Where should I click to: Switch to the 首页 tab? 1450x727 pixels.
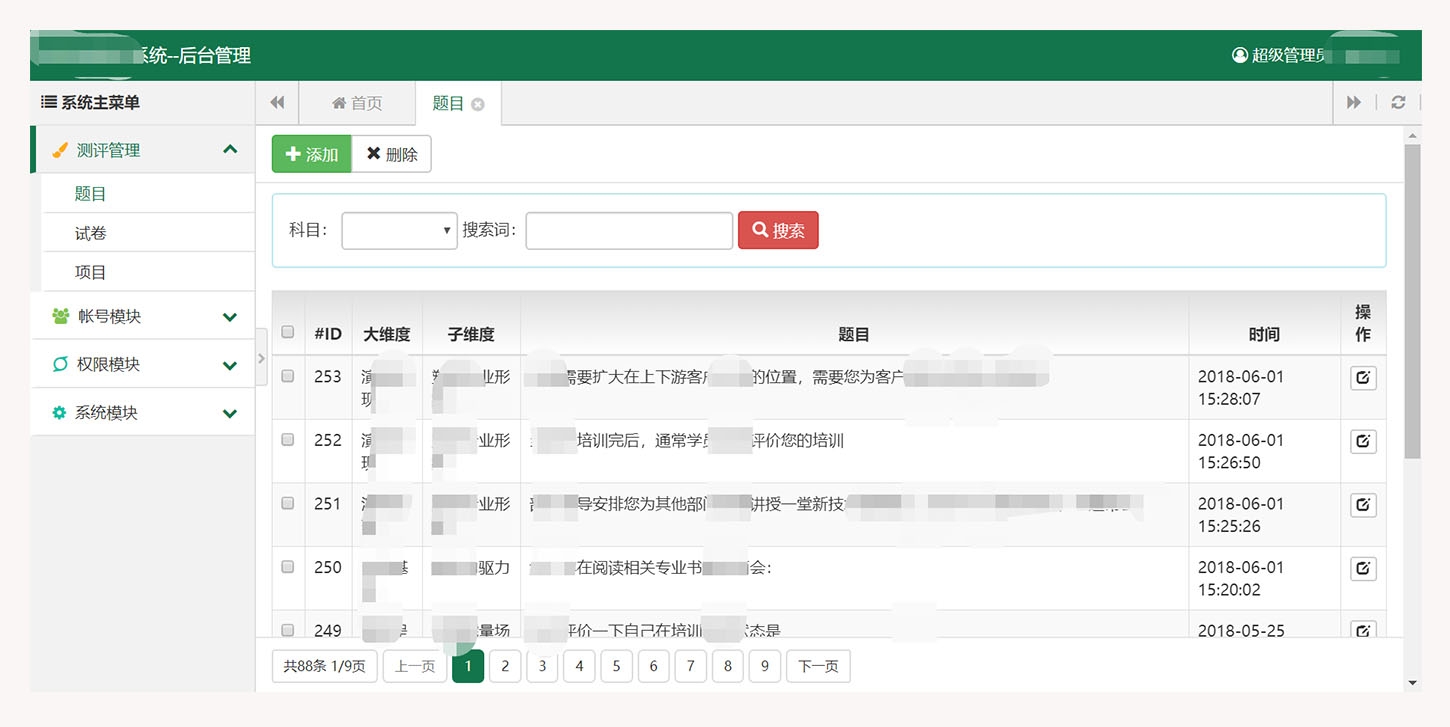click(x=357, y=103)
